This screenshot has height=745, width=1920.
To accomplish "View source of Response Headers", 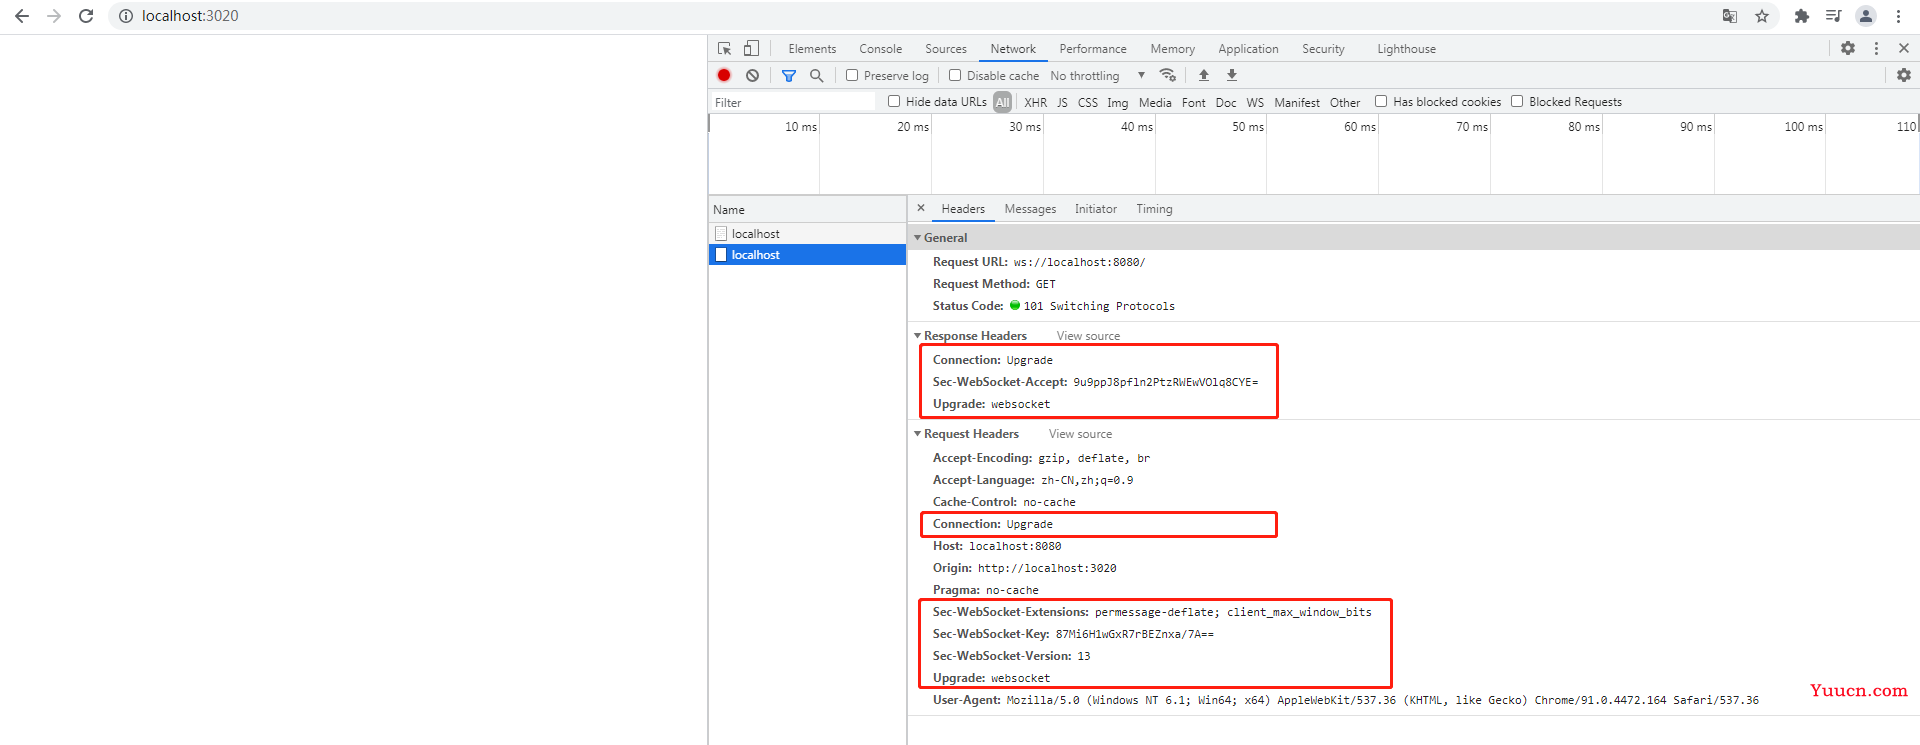I will pyautogui.click(x=1088, y=336).
